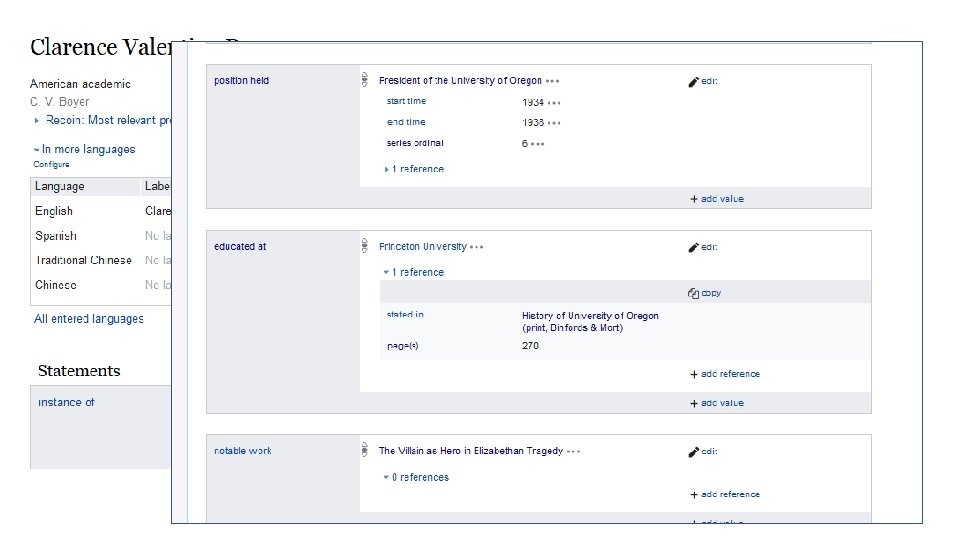
Task: Click edit pencil for Princeton University statement
Action: 693,247
